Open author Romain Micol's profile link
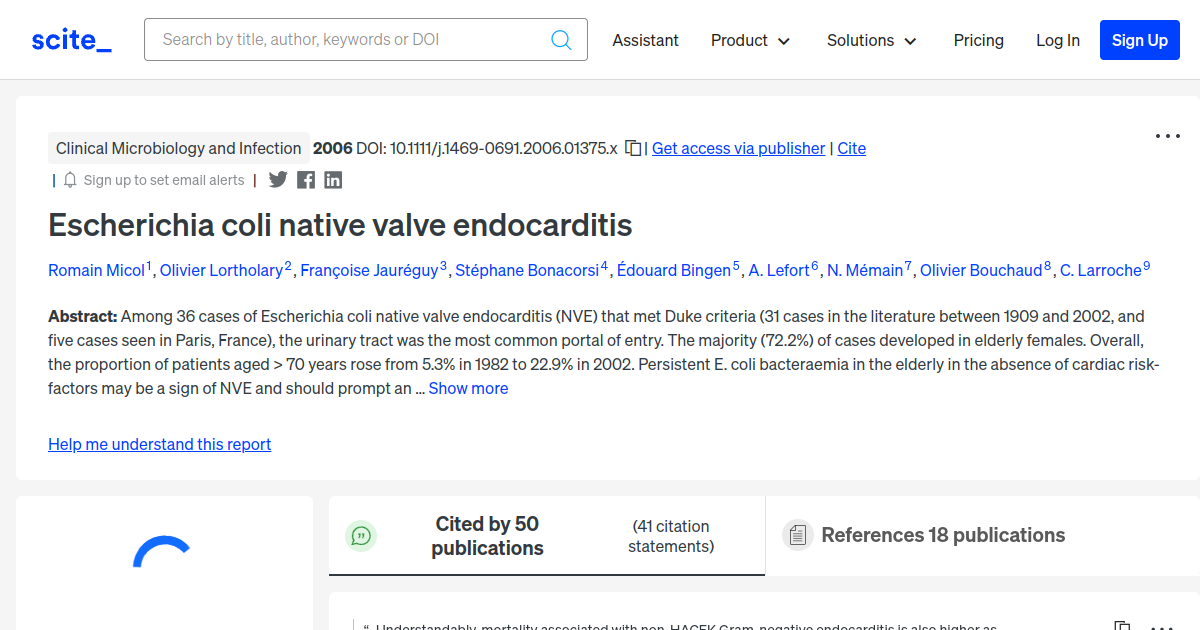 [97, 270]
